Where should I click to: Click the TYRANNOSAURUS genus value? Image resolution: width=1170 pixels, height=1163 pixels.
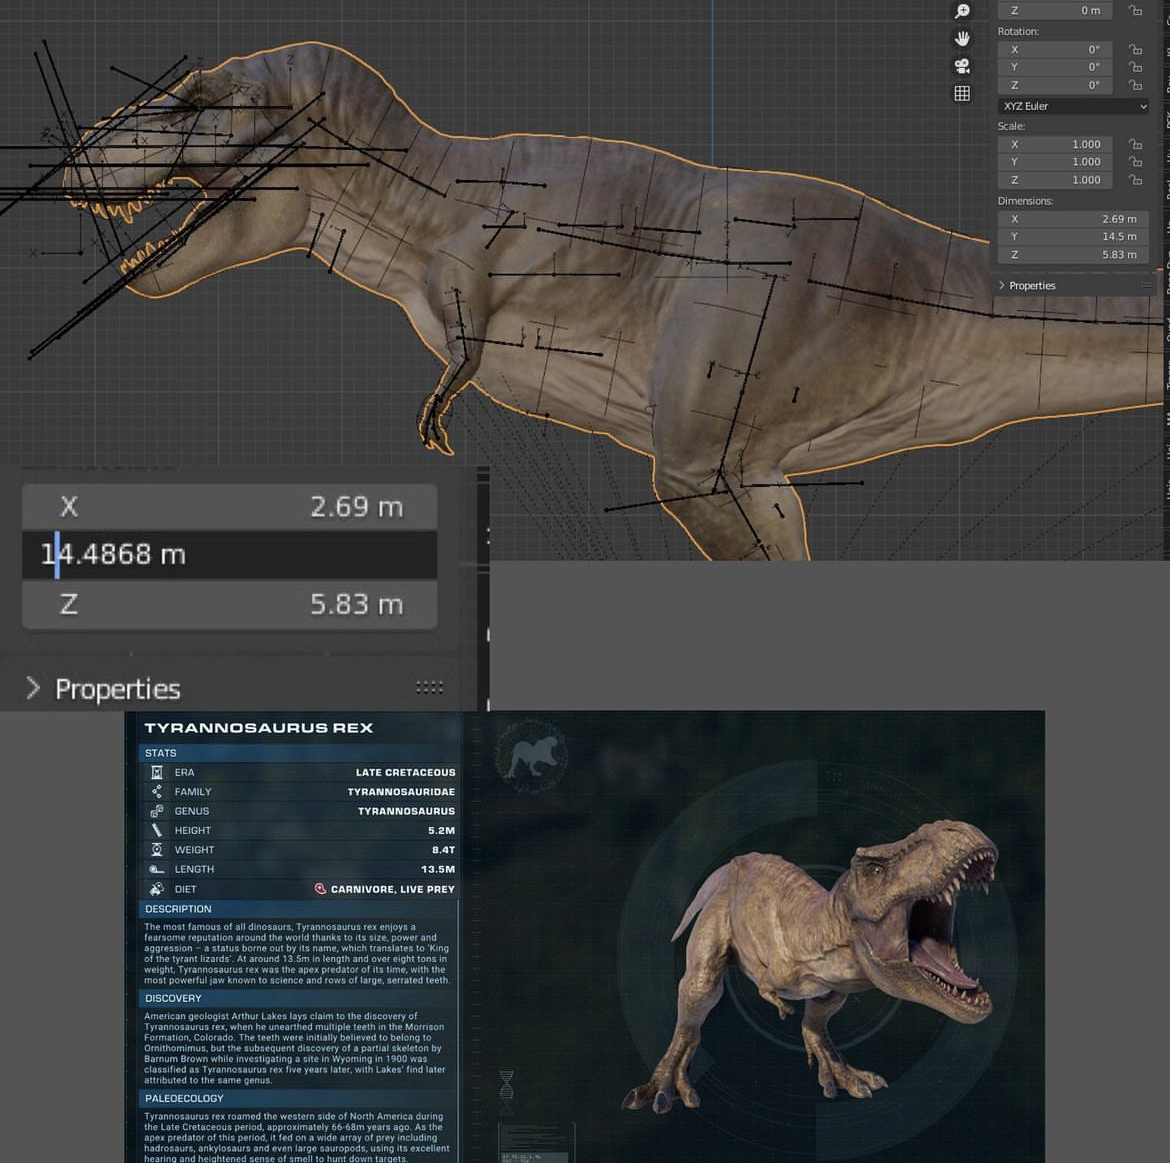(x=407, y=811)
